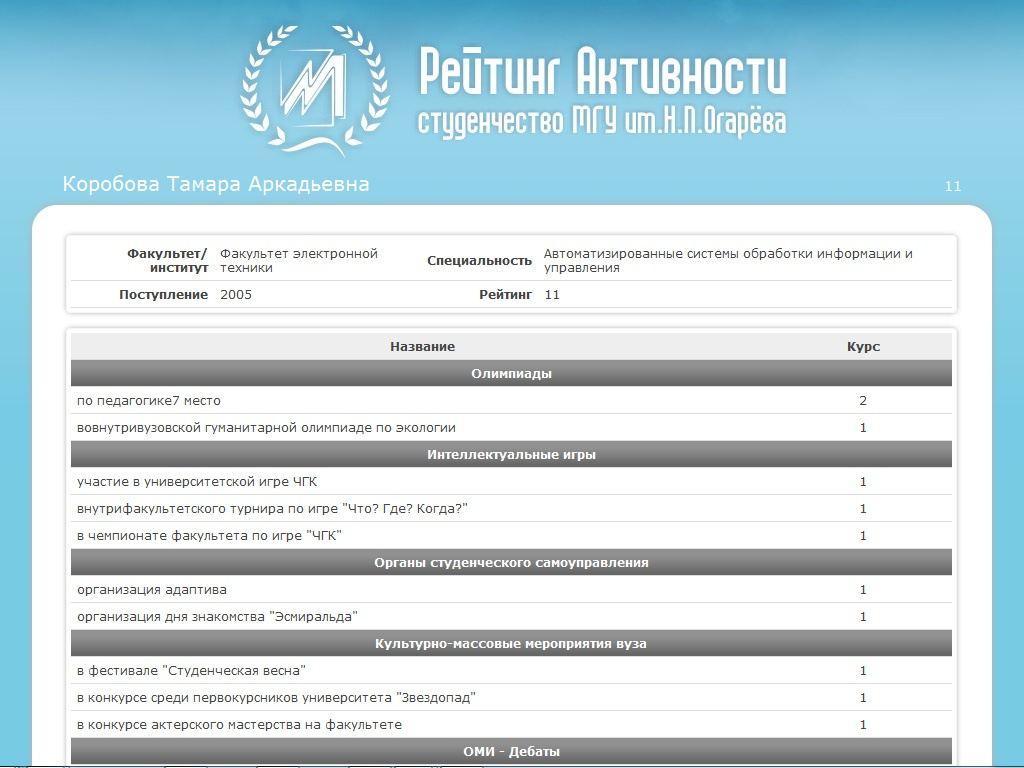Click 'Культурно-массовые мероприятия вуза' section header
This screenshot has width=1024, height=768.
point(511,644)
